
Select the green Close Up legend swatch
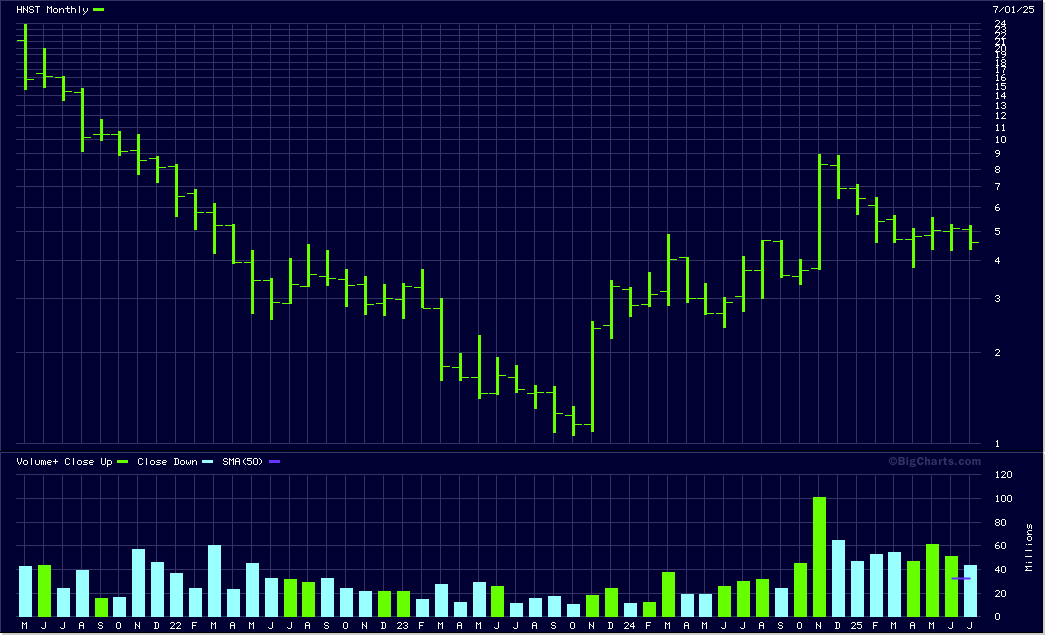(x=124, y=462)
